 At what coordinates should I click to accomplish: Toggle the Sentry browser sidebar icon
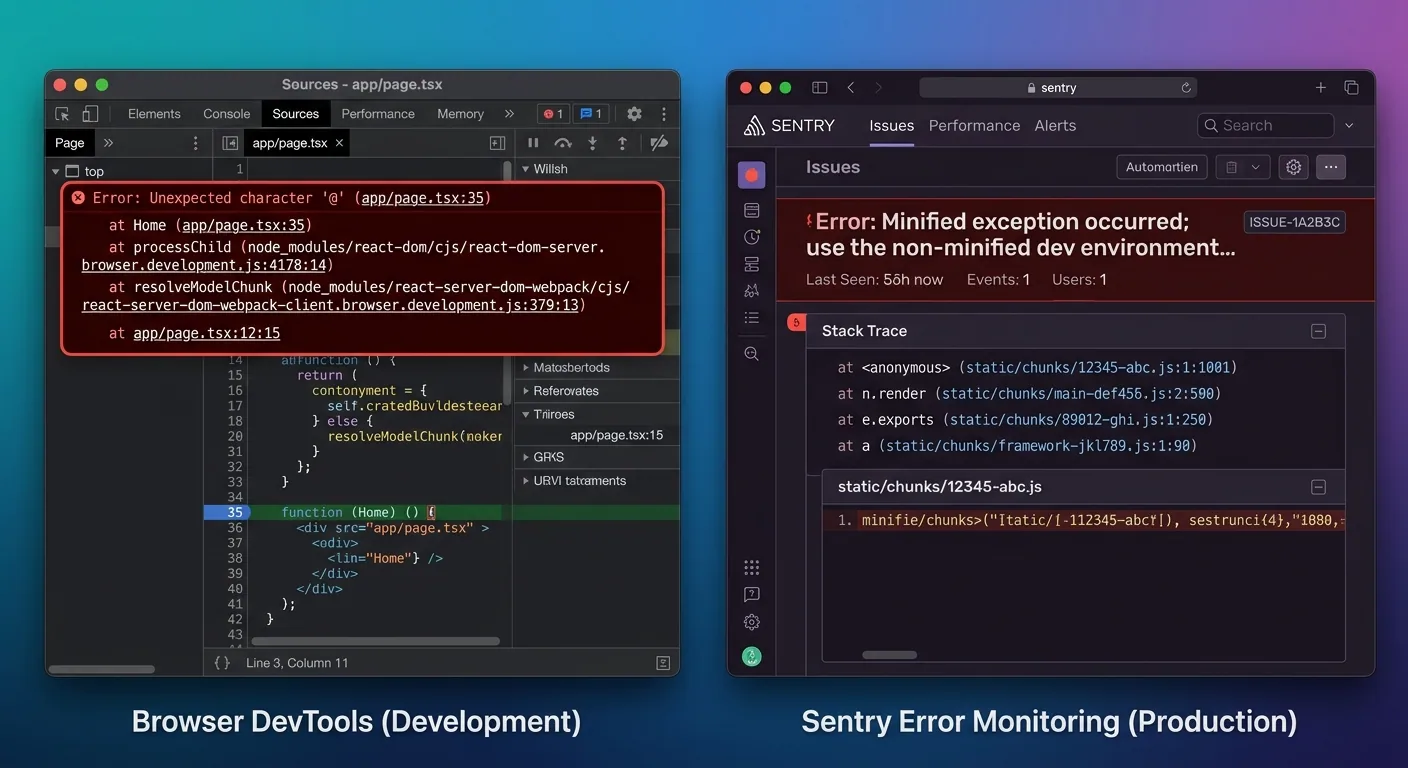coord(820,88)
